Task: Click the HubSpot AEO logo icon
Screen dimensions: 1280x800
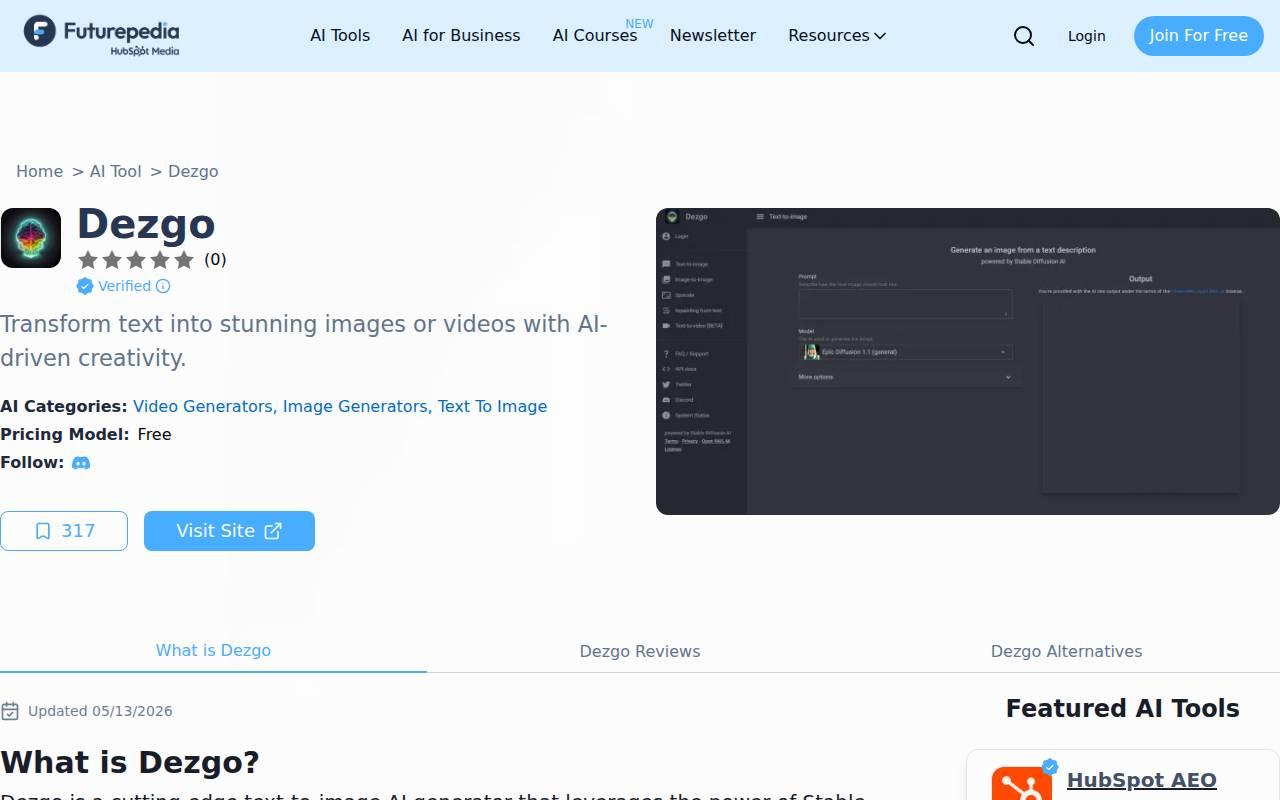Action: coord(1022,784)
